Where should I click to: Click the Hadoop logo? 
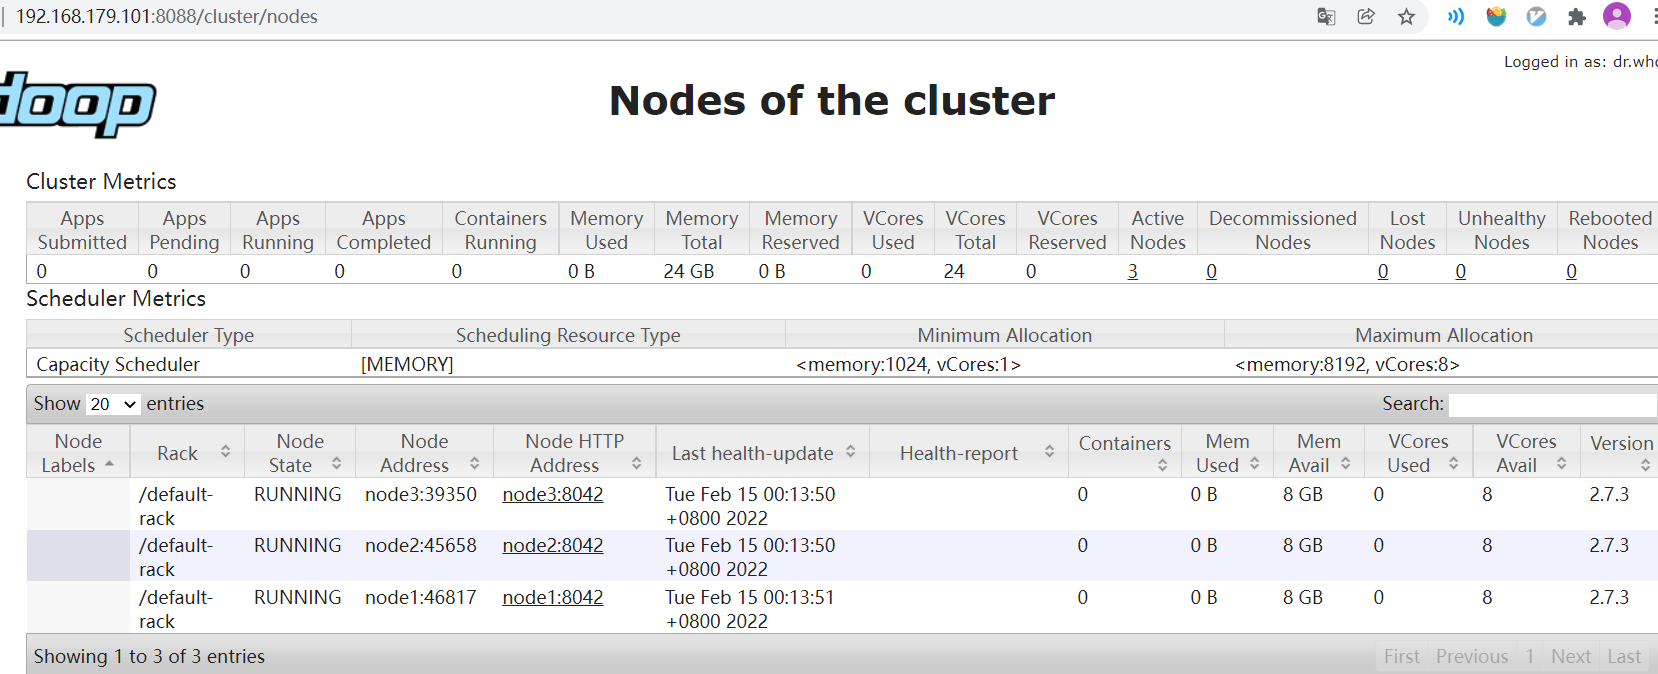[x=77, y=103]
